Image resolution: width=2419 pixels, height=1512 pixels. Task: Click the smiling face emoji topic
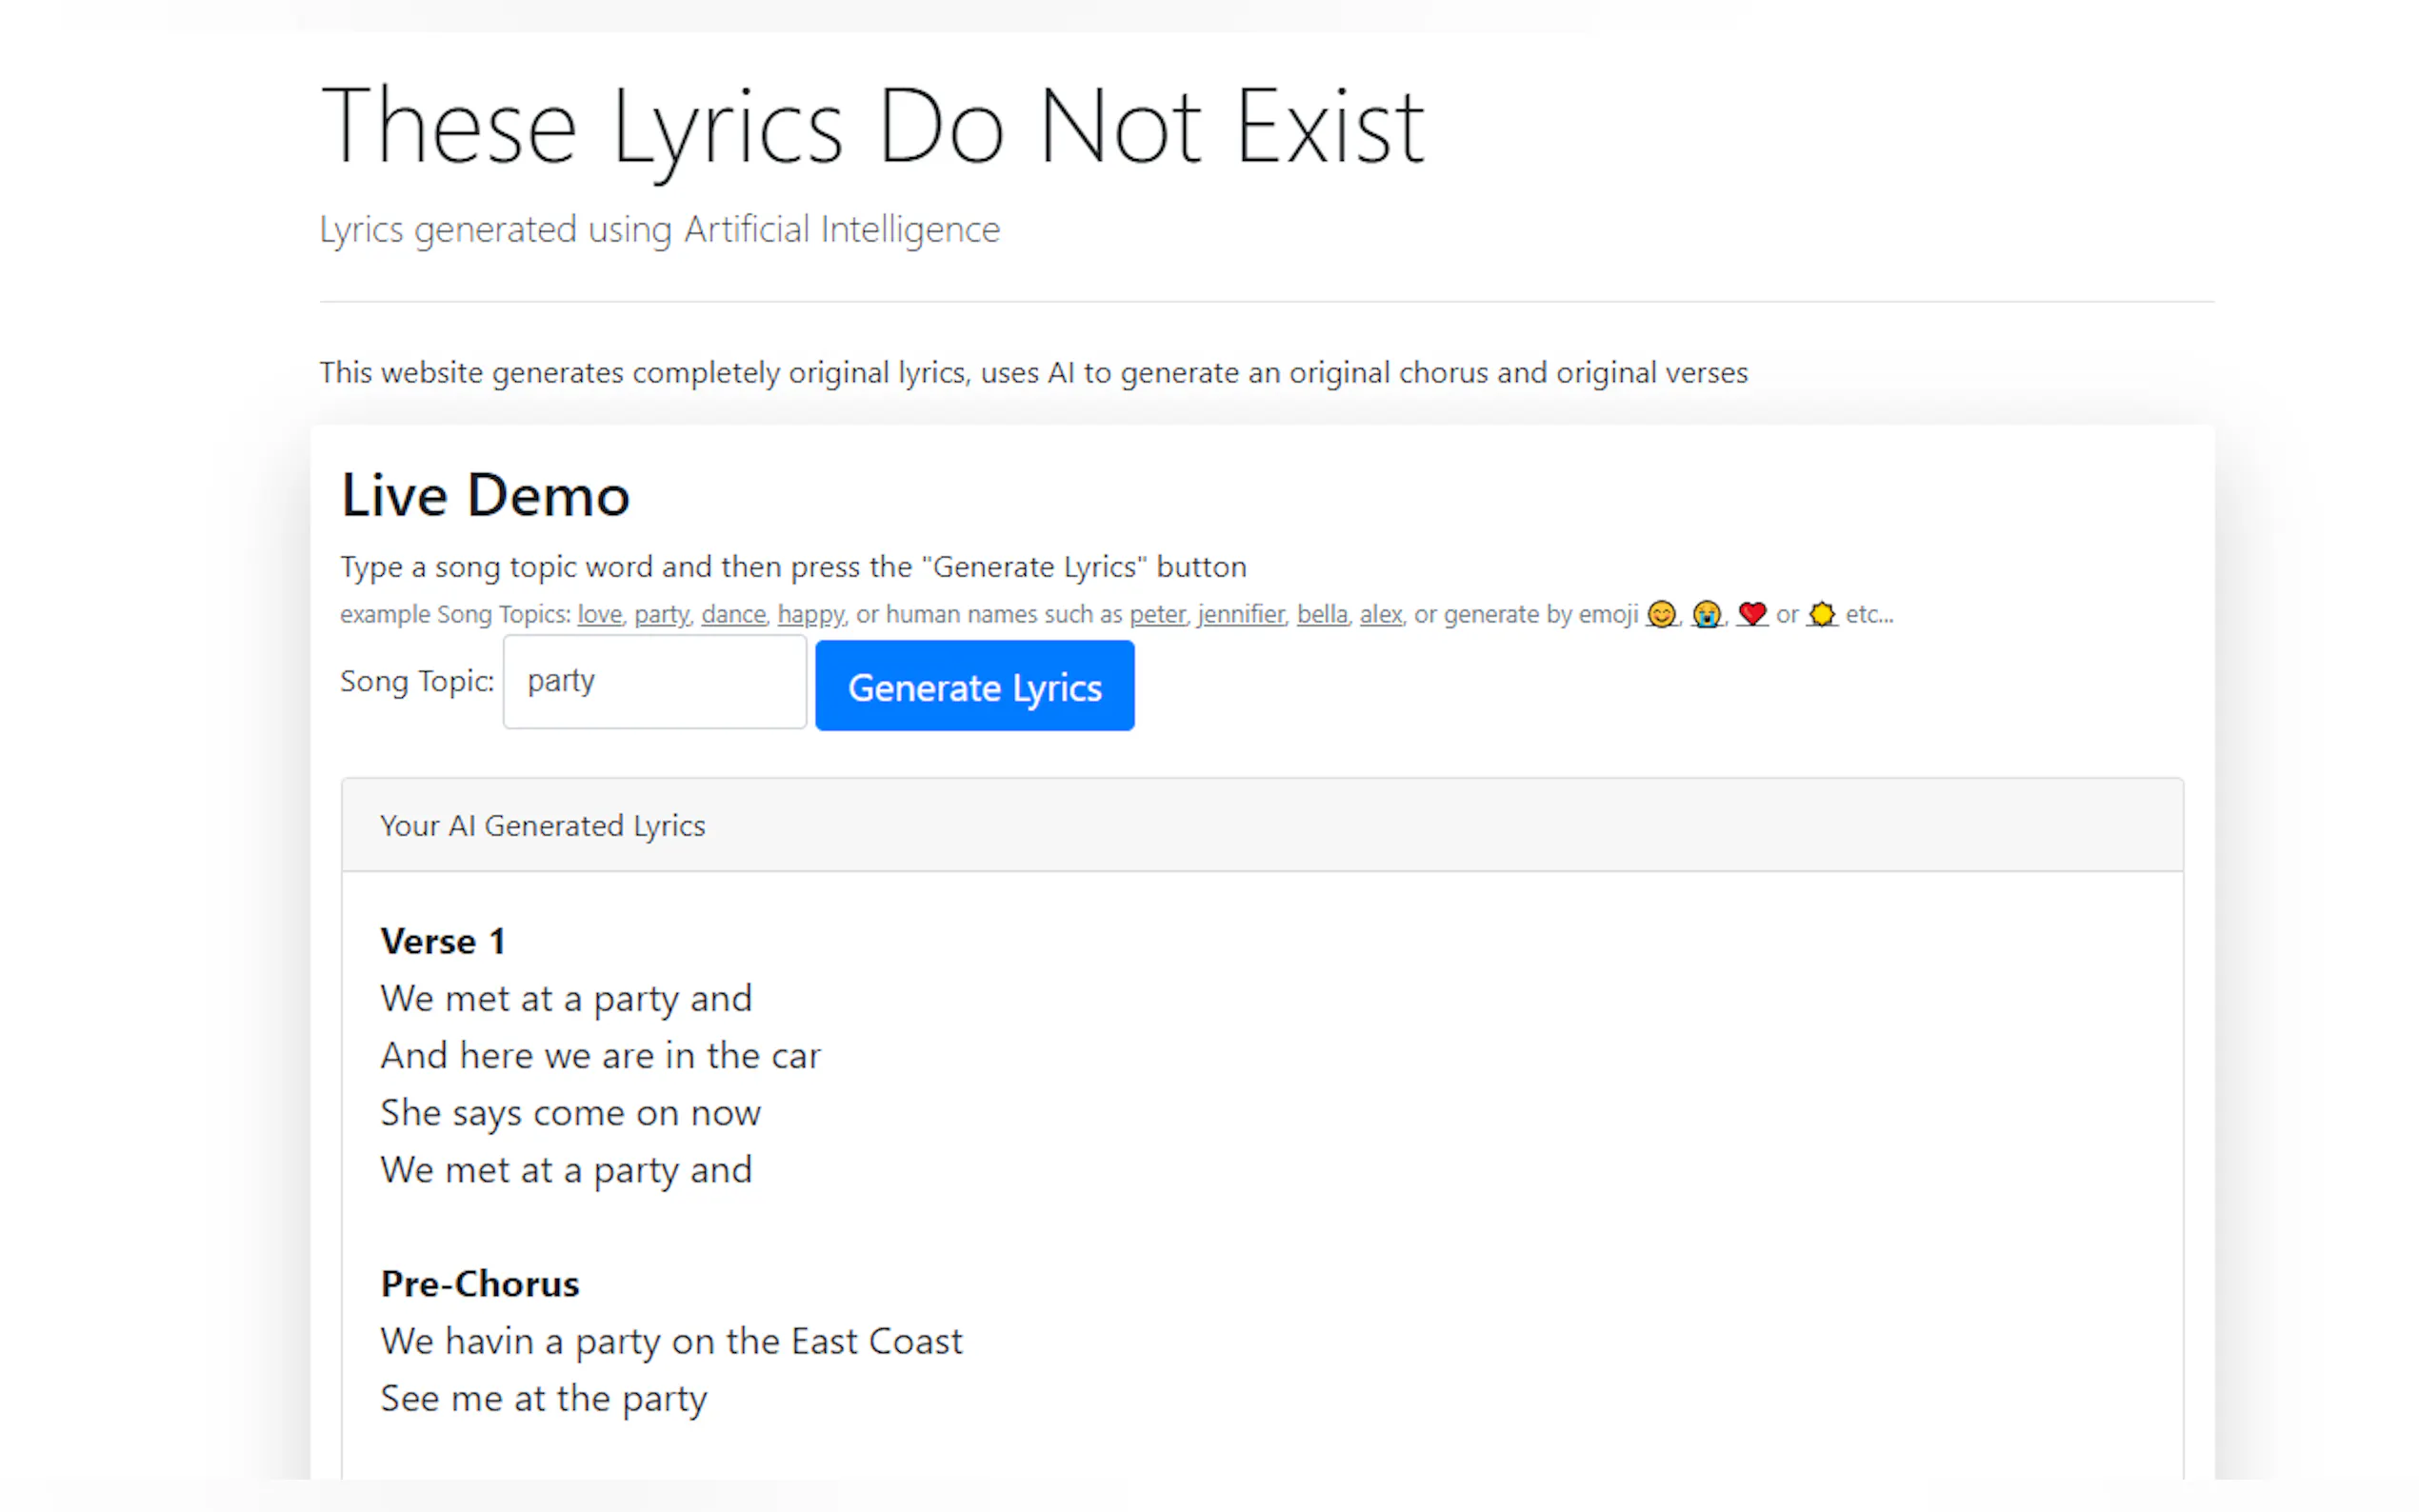pos(1661,614)
